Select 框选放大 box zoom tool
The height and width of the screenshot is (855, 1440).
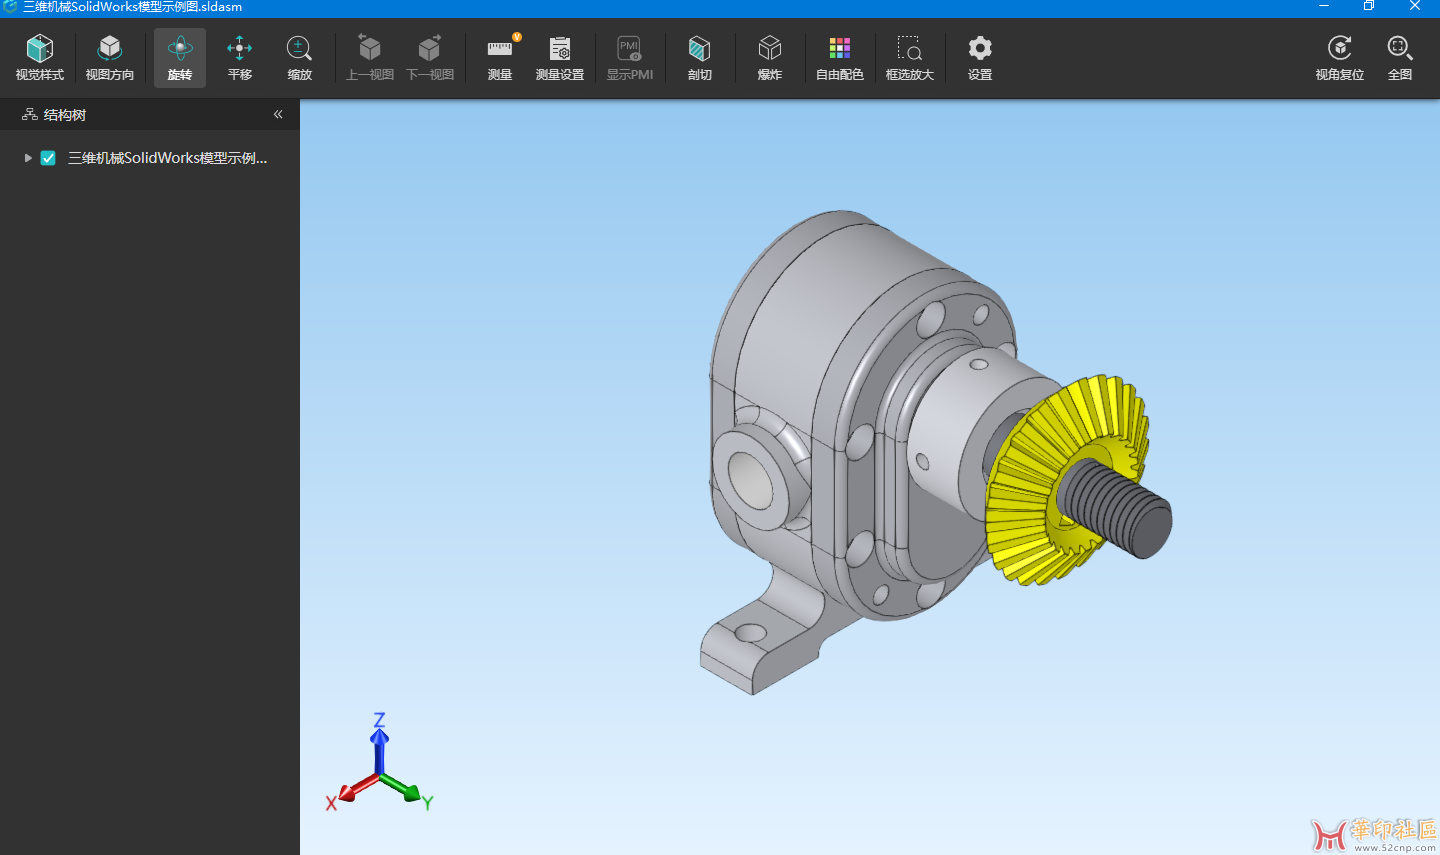[910, 58]
